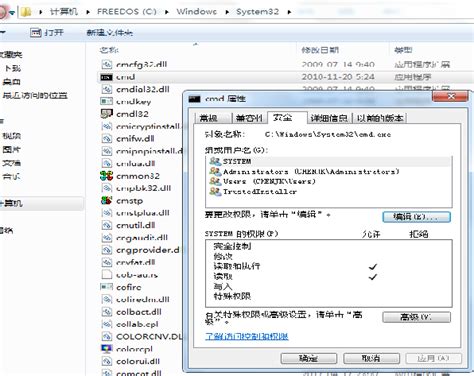Open 文档 library in navigation pane
The image size is (474, 376).
tap(11, 163)
